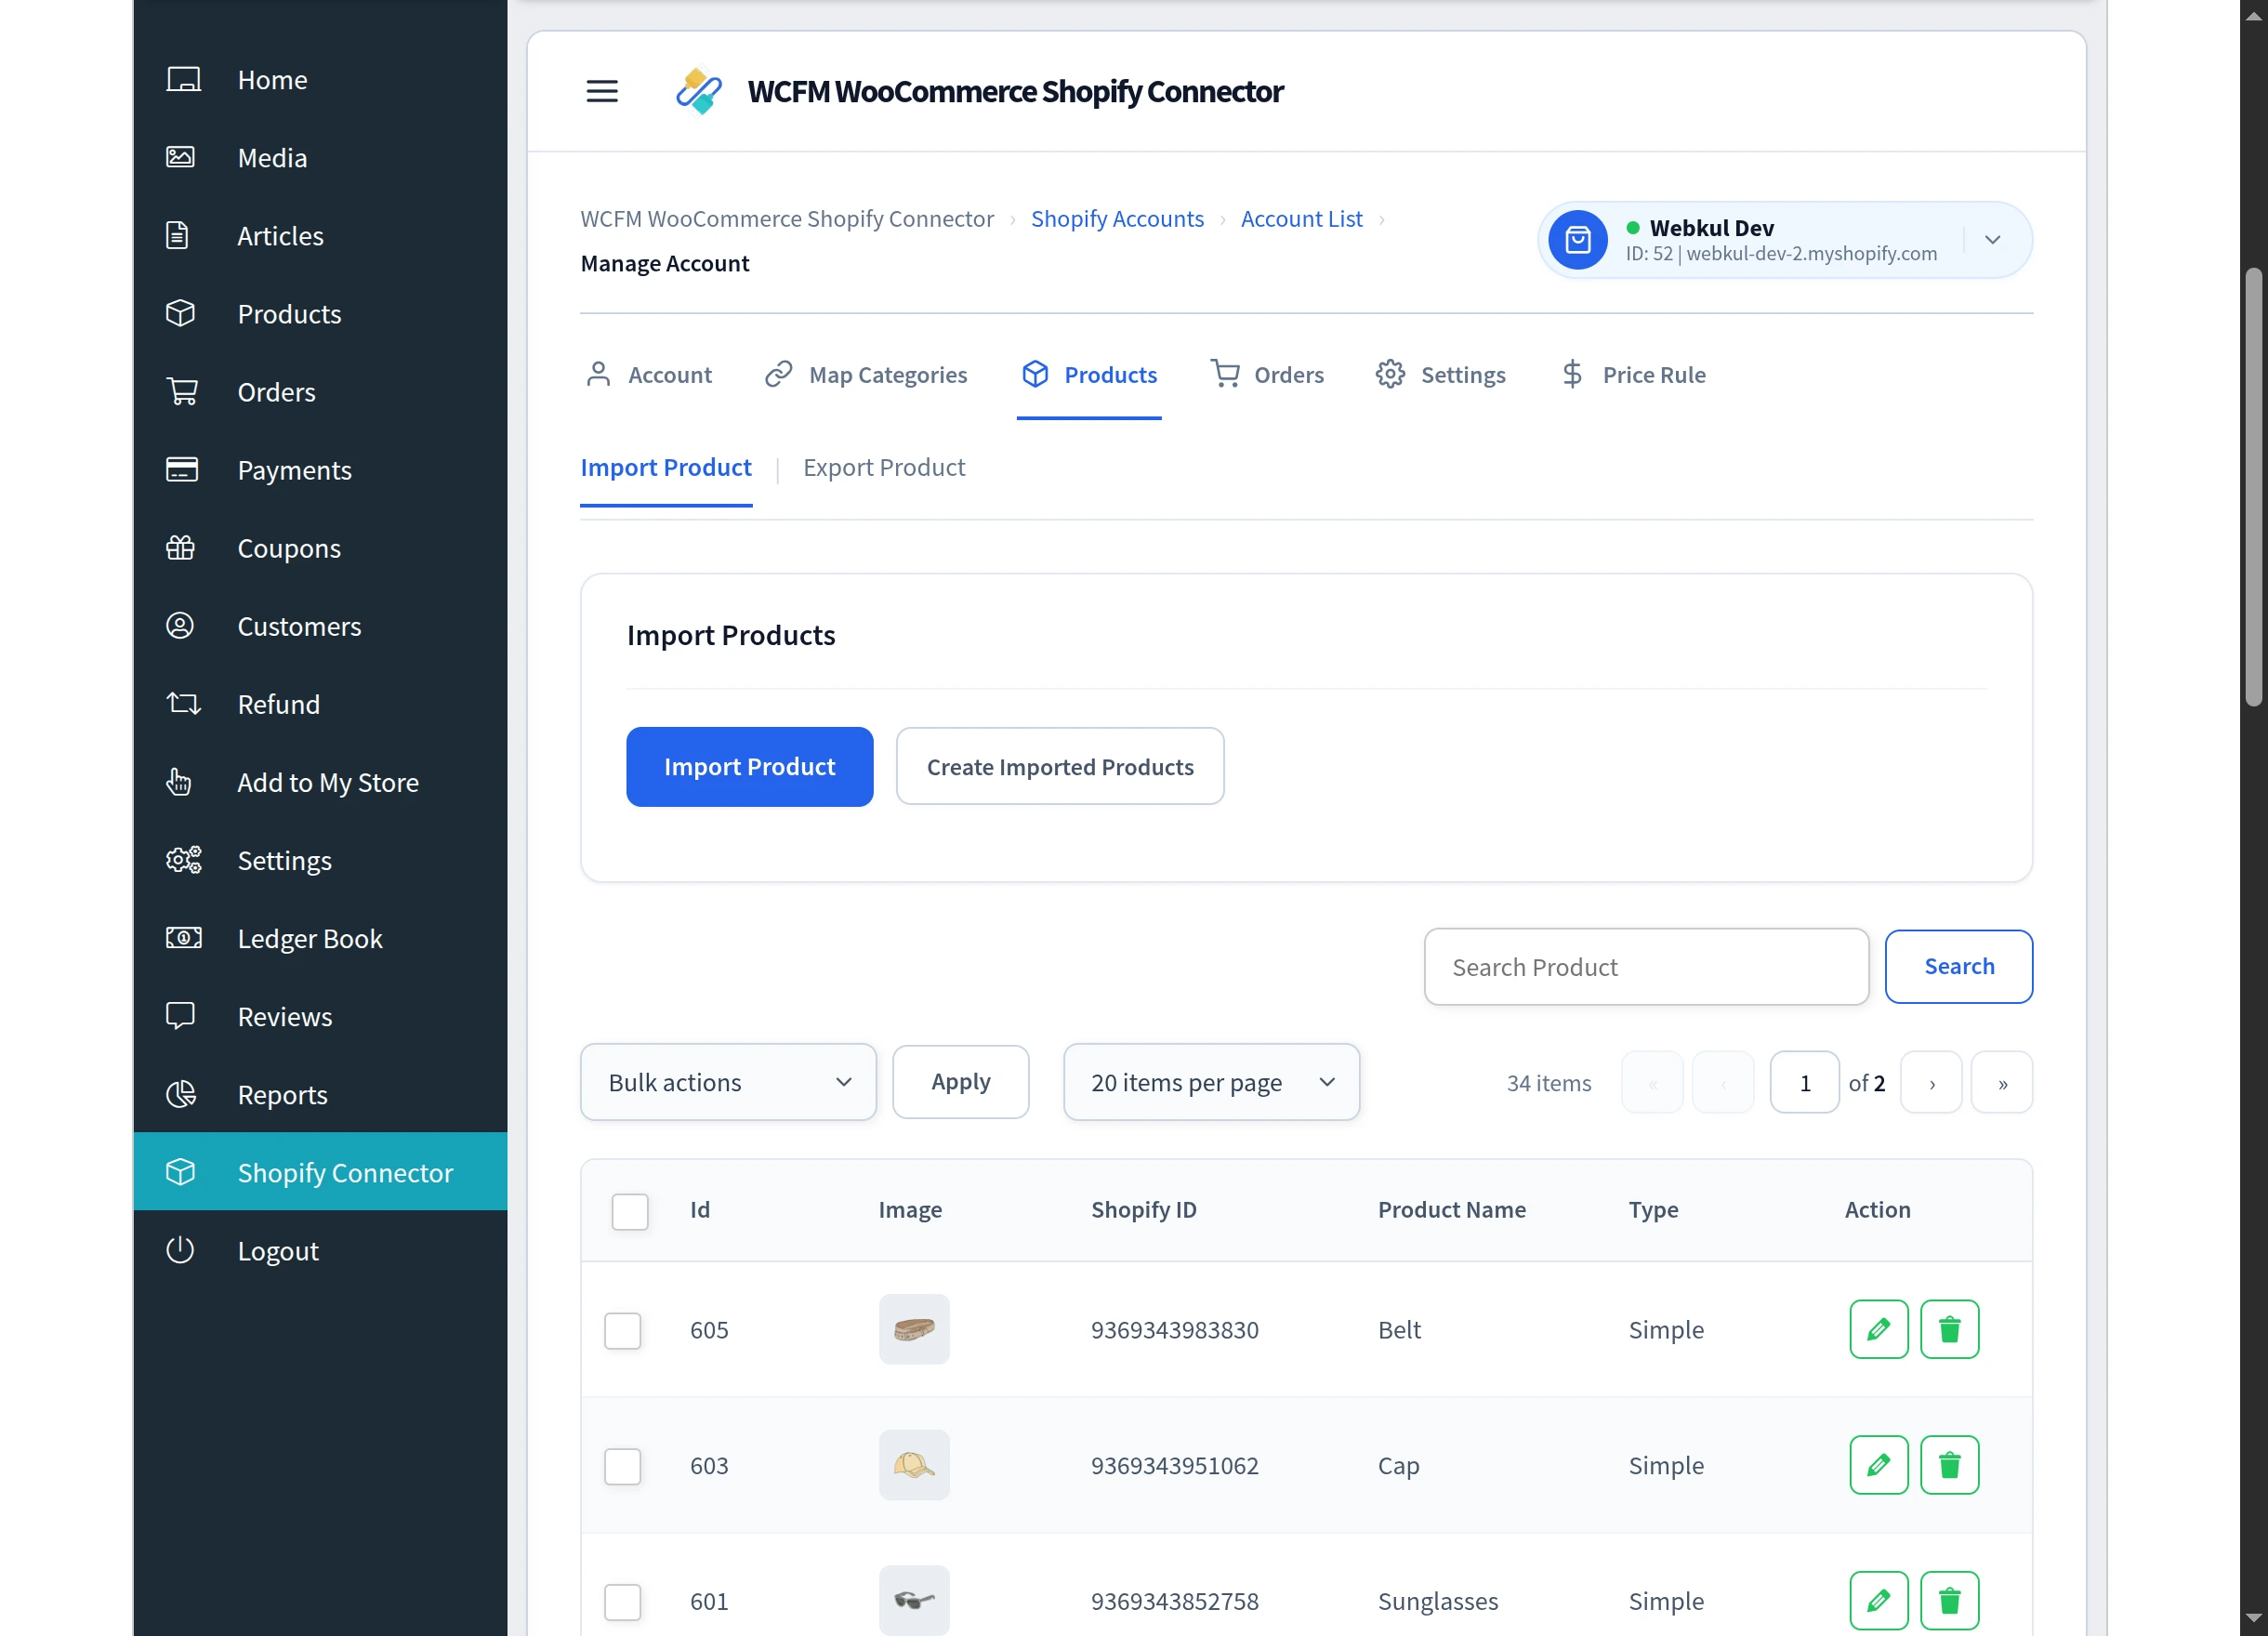The height and width of the screenshot is (1636, 2268).
Task: Click the Refund arrows icon
Action: (x=183, y=704)
